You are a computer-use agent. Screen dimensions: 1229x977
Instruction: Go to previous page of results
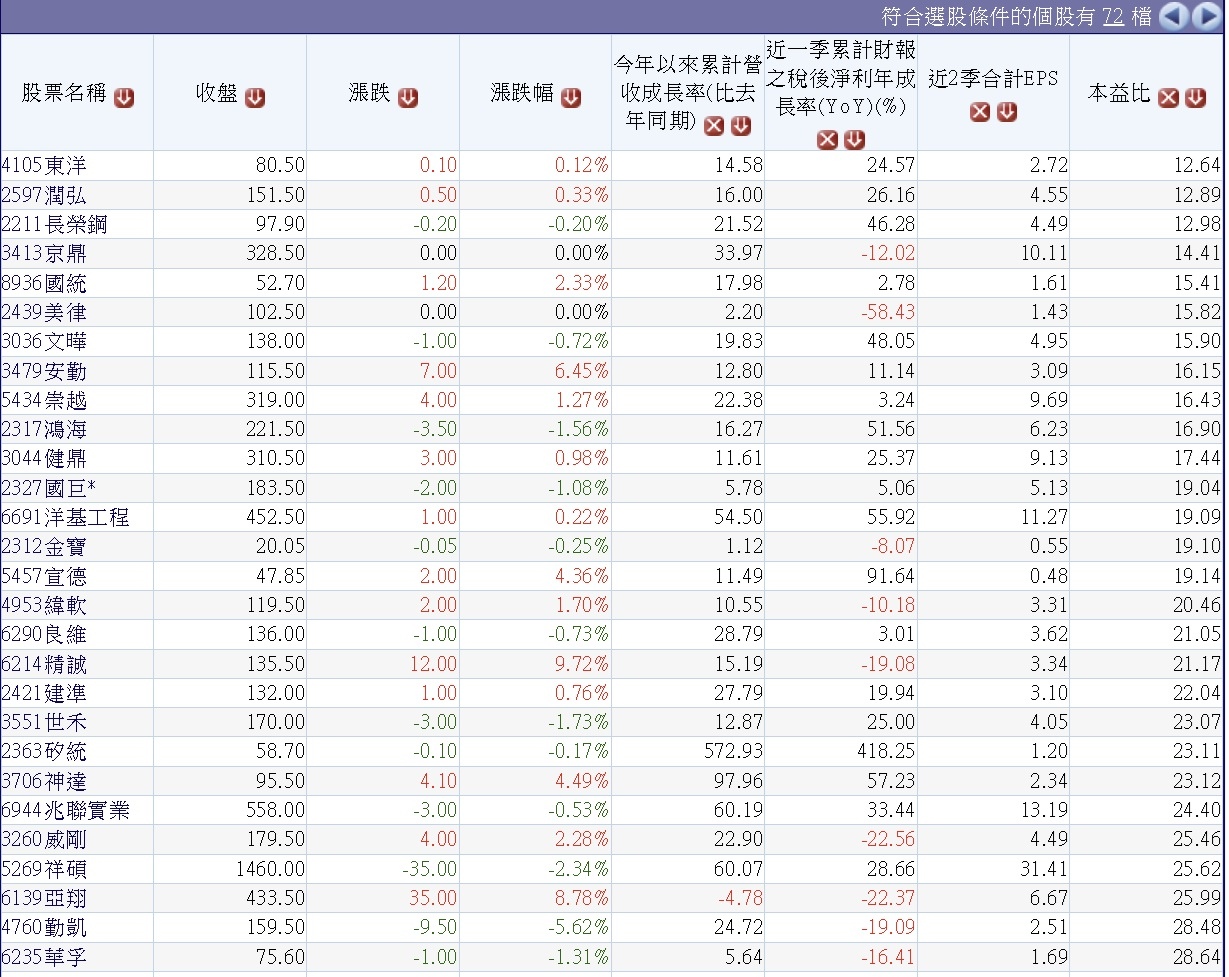pyautogui.click(x=1174, y=17)
